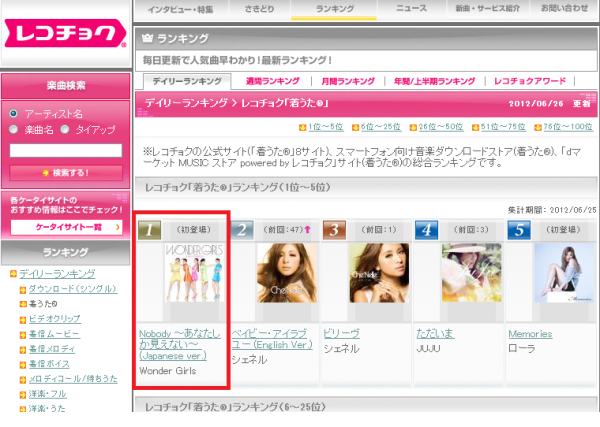The width and height of the screenshot is (600, 427).
Task: Click bullet icon beside ダウンロード(シングル)
Action: pos(23,290)
